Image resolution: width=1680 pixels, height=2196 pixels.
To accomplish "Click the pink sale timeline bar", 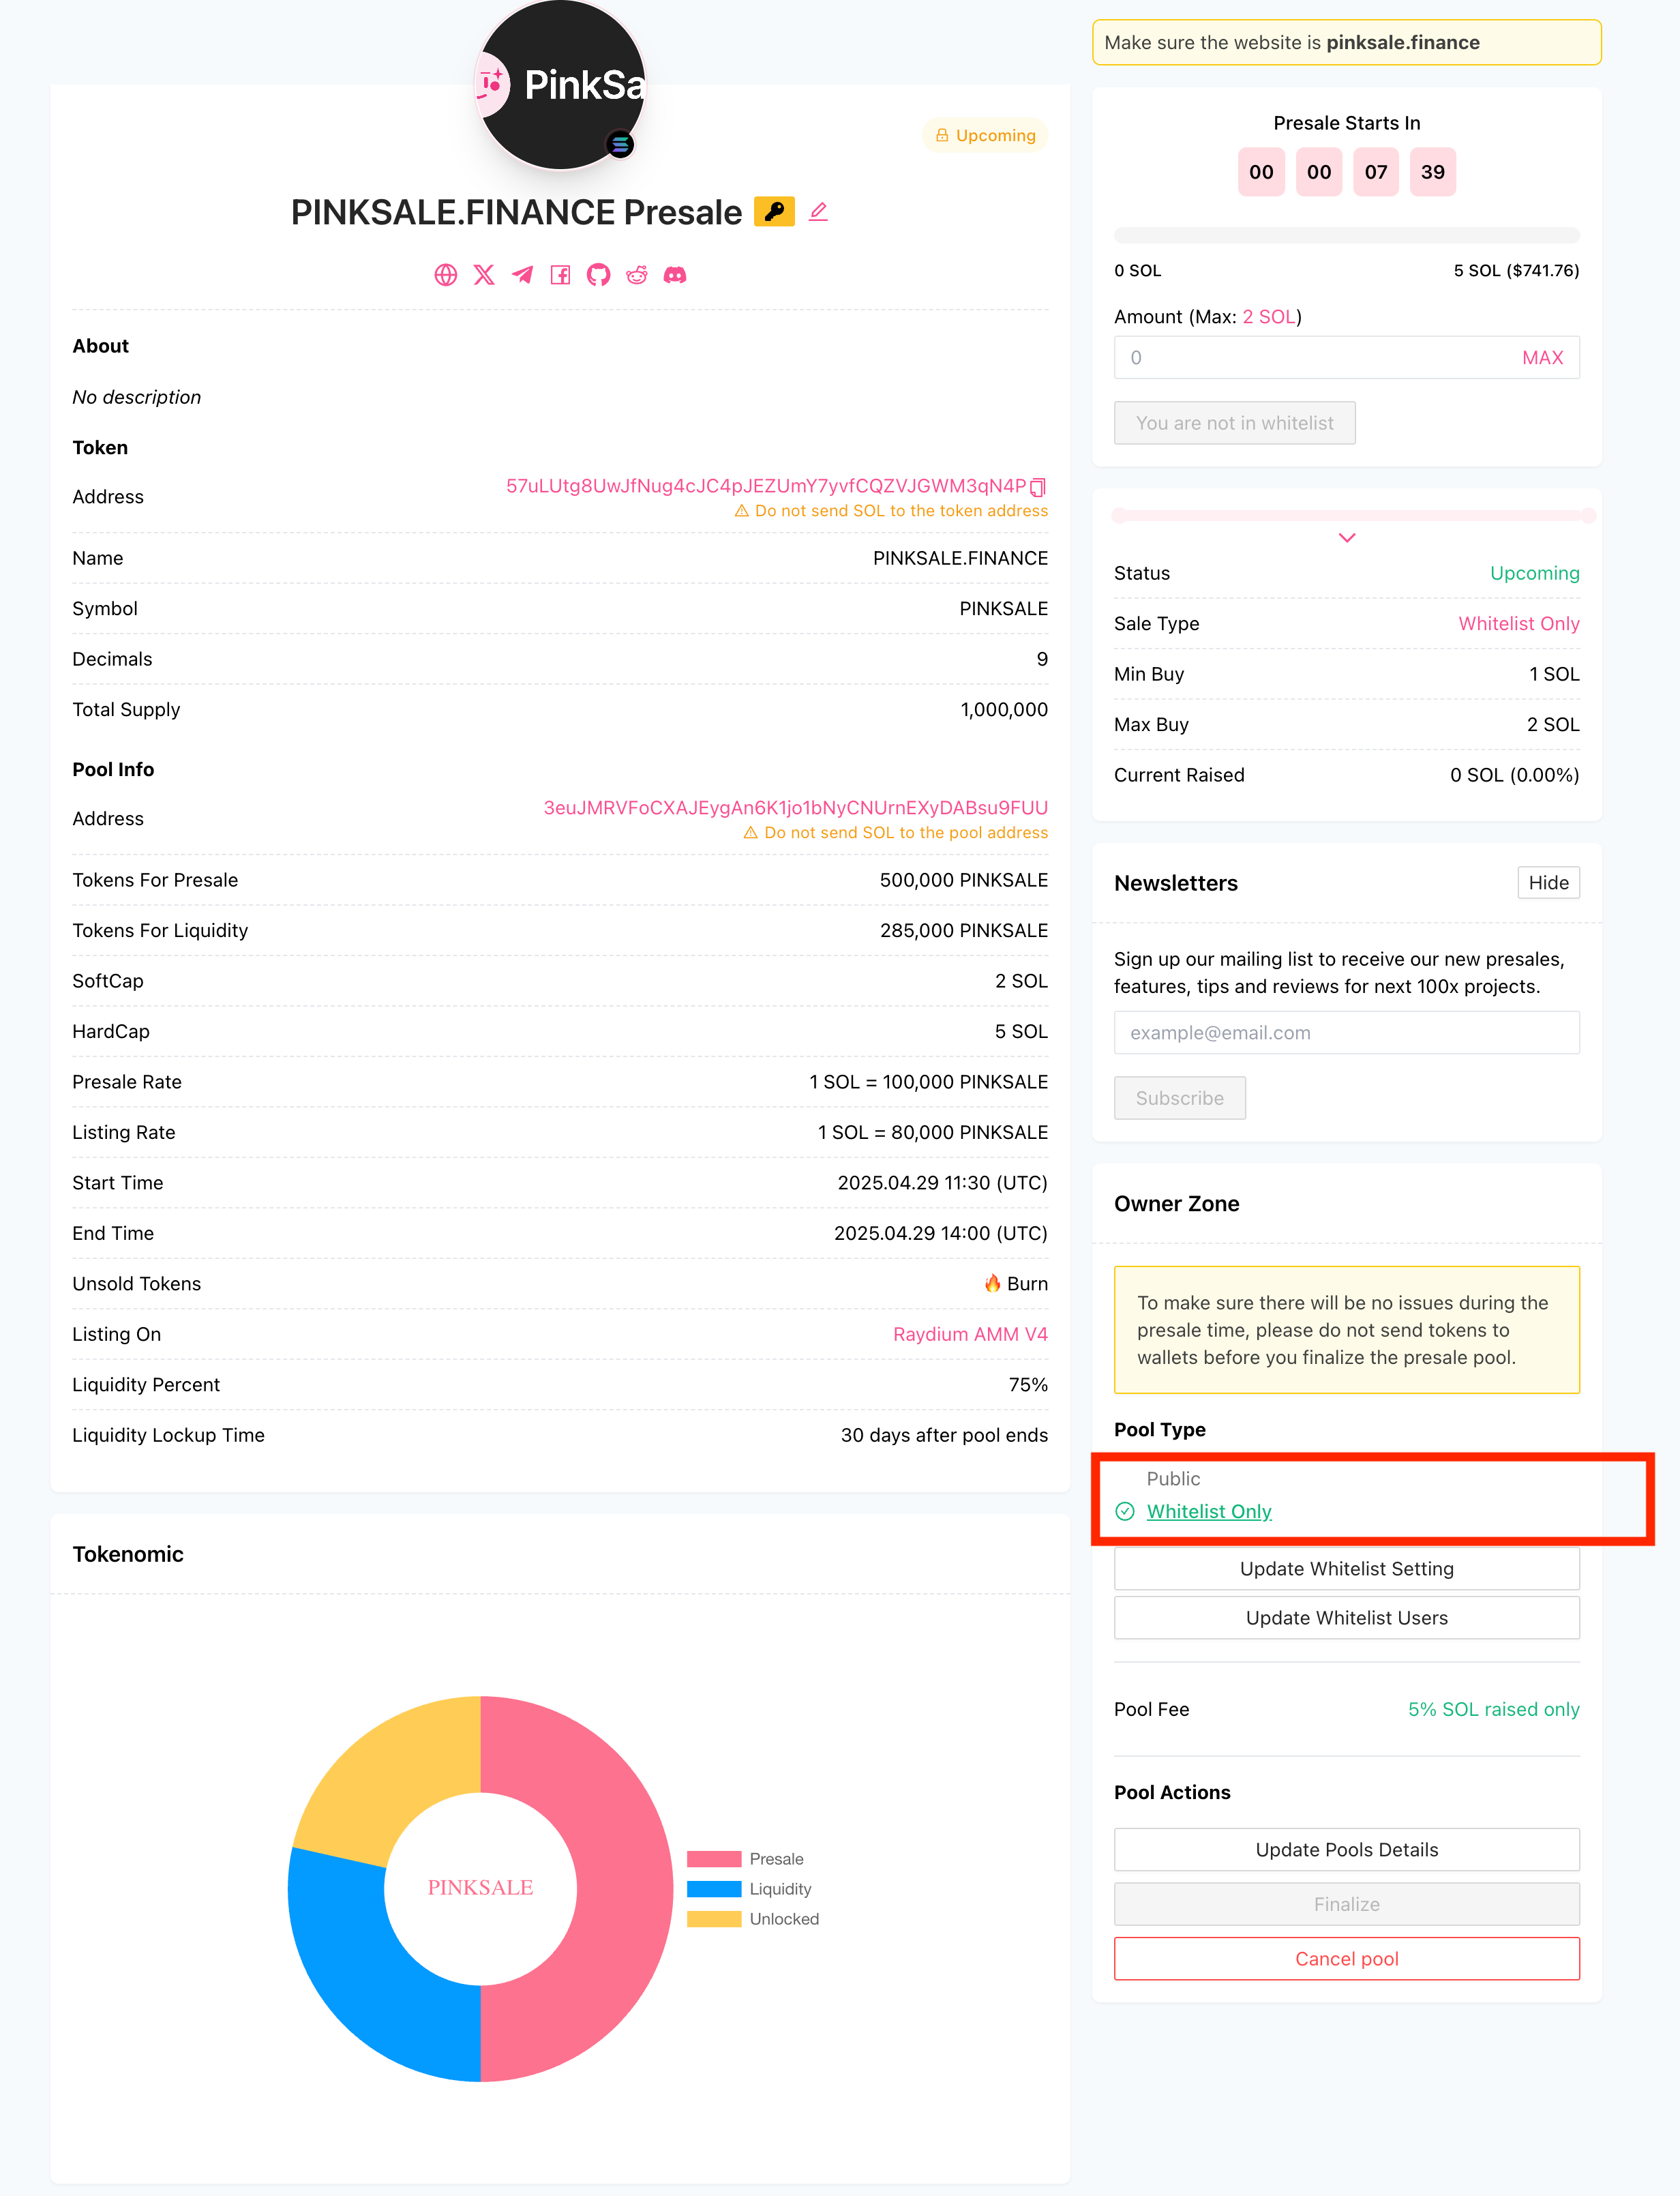I will pos(1353,516).
